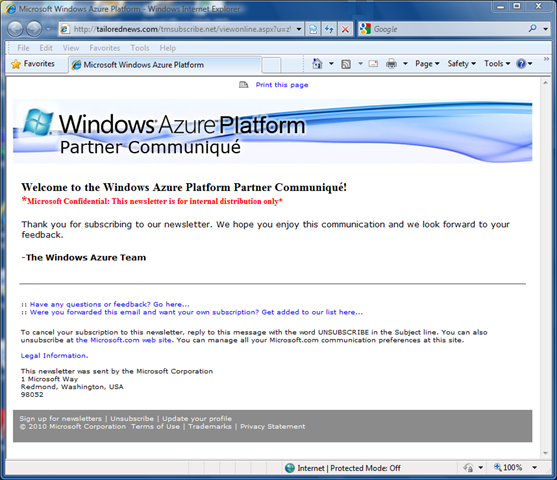The height and width of the screenshot is (480, 557).
Task: Open the Terms of Use footer link
Action: (x=155, y=426)
